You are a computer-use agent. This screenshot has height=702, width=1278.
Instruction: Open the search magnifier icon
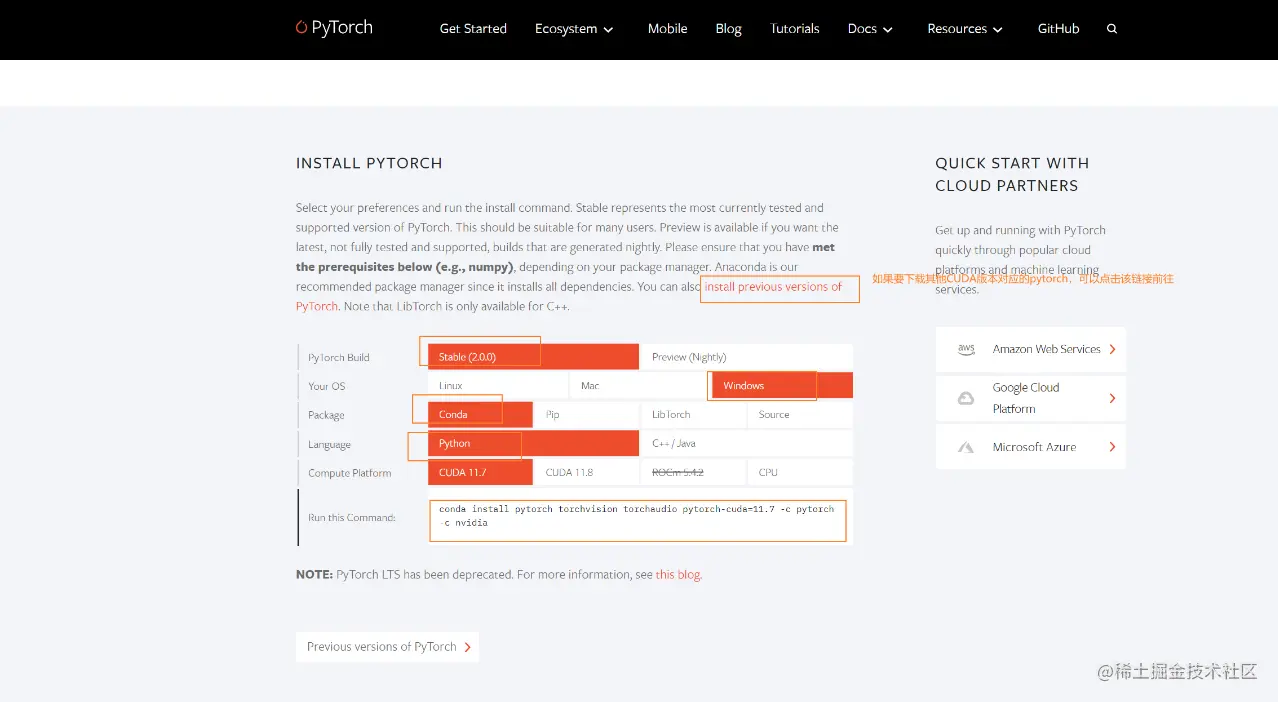pyautogui.click(x=1112, y=29)
